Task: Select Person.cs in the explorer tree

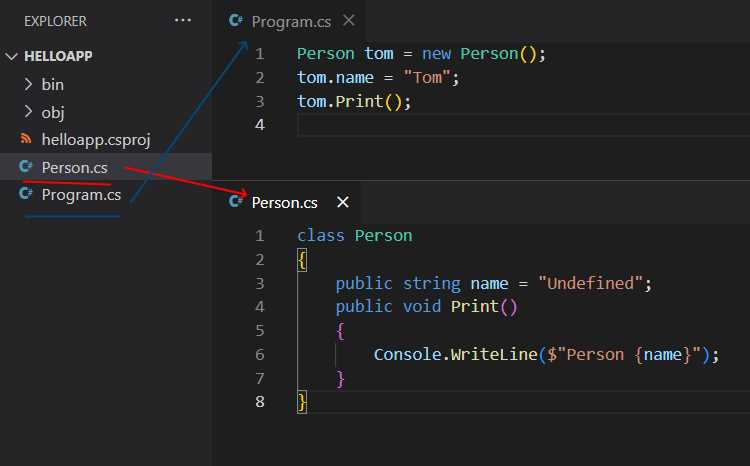Action: pyautogui.click(x=106, y=167)
